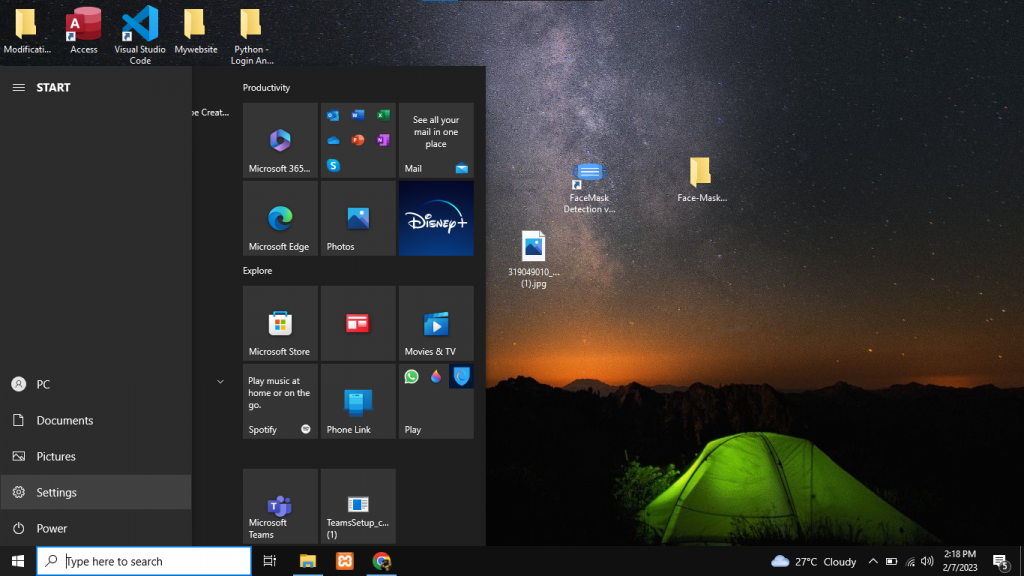Viewport: 1024px width, 576px height.
Task: Collapse the app list chevron
Action: pos(220,381)
